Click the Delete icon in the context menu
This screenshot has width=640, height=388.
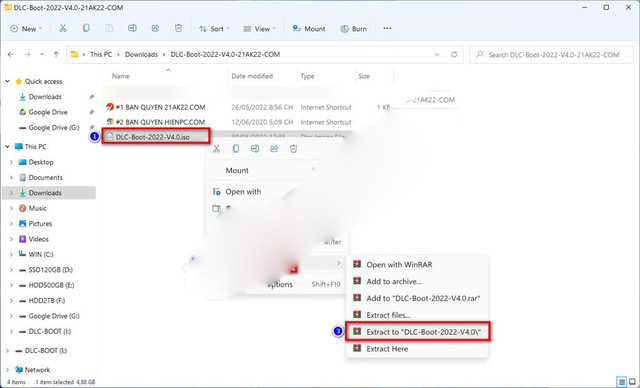[x=293, y=149]
